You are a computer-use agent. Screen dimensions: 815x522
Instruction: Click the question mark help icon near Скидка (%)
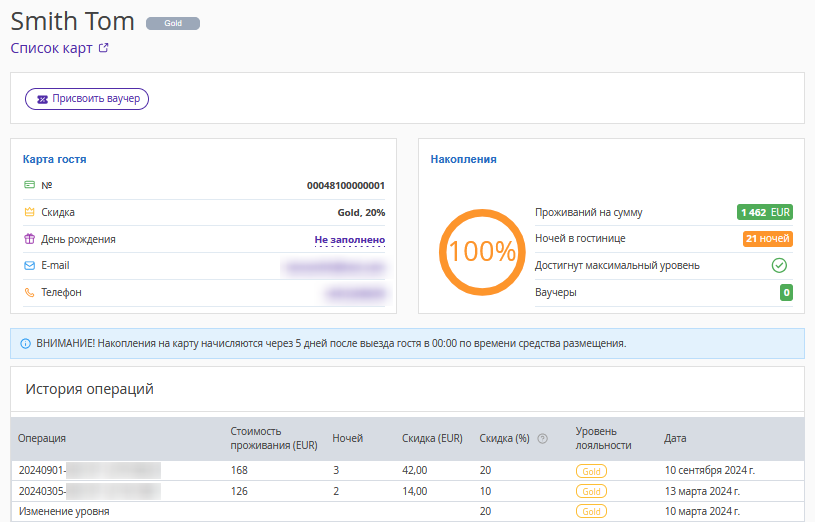click(x=542, y=438)
